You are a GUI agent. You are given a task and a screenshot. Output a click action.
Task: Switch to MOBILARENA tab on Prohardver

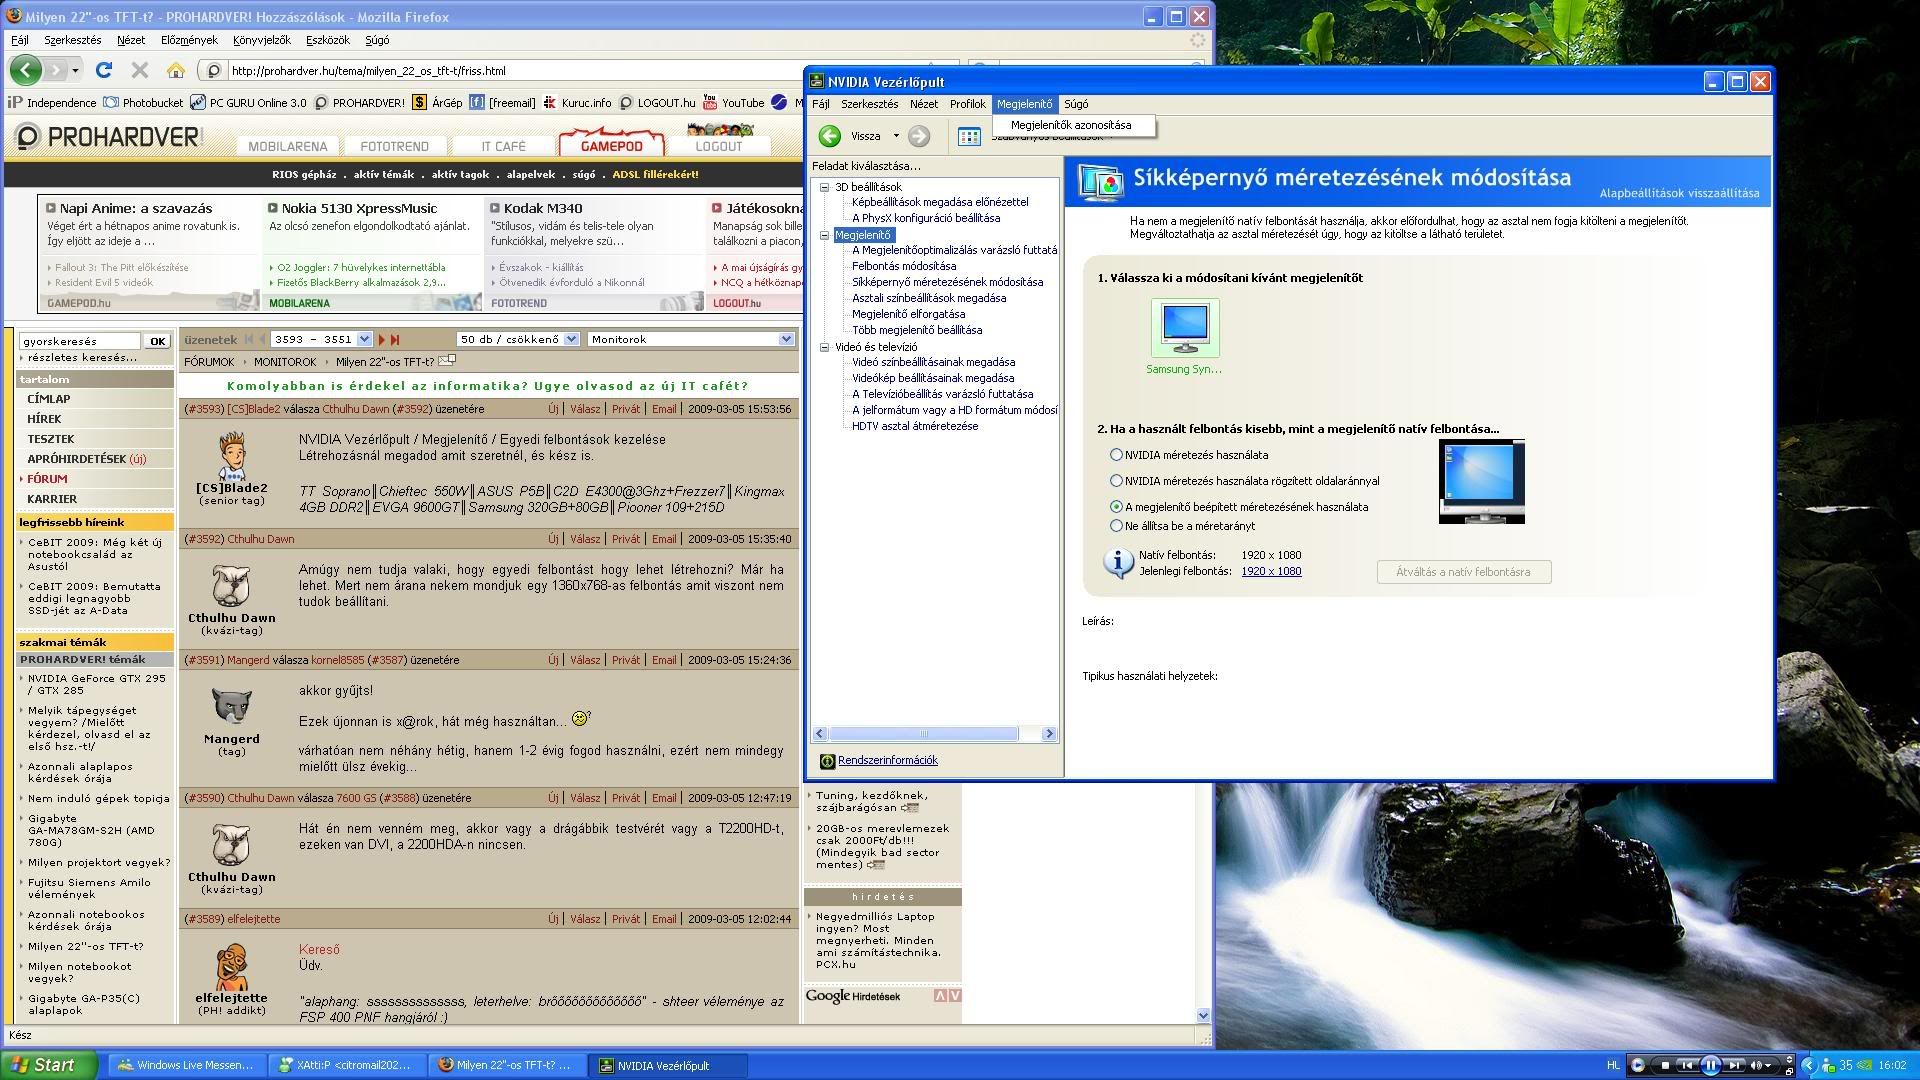pyautogui.click(x=287, y=146)
